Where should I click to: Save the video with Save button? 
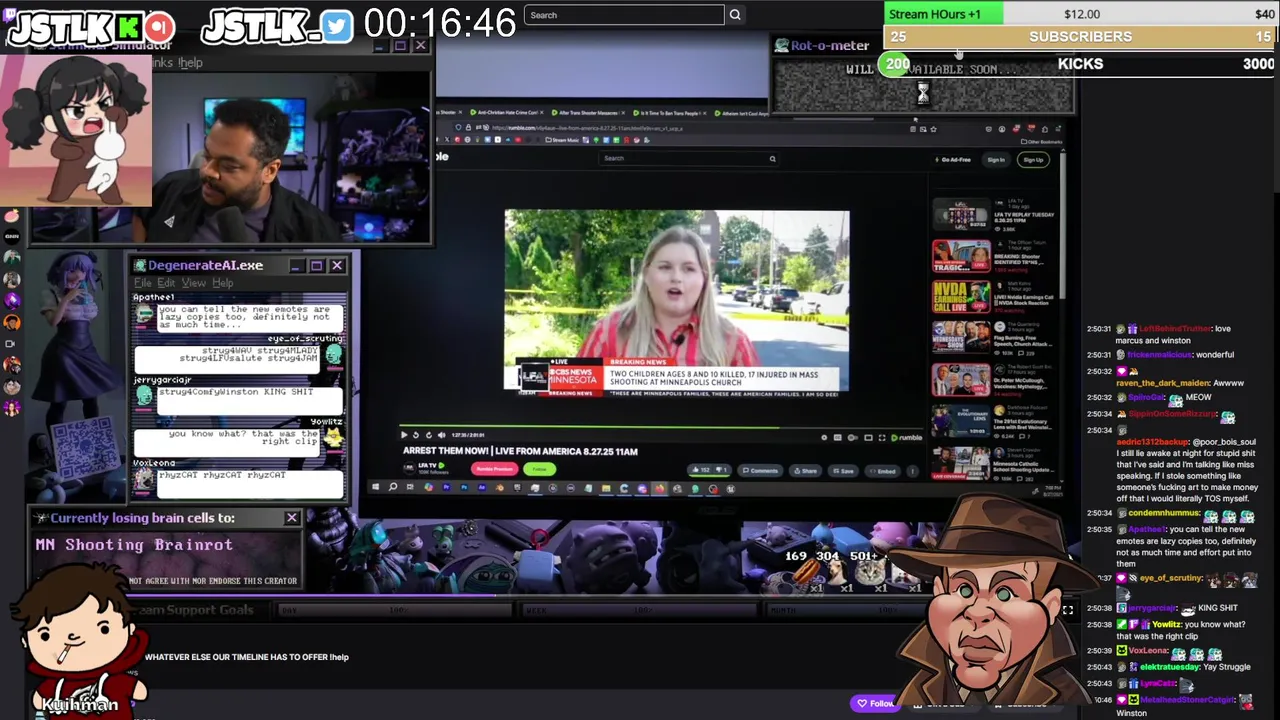tap(843, 470)
